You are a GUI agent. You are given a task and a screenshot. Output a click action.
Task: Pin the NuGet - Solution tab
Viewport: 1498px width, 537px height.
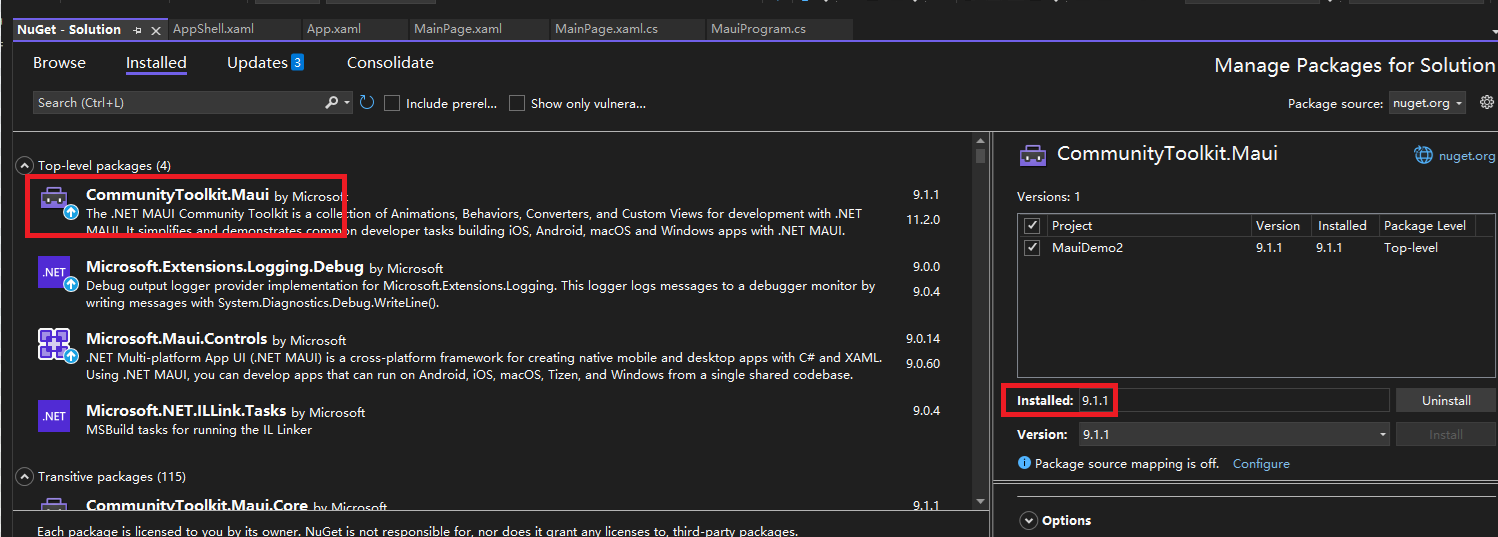[138, 30]
